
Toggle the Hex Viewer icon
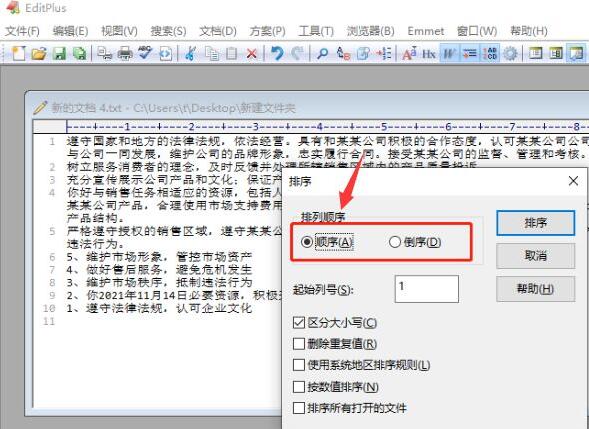[429, 54]
